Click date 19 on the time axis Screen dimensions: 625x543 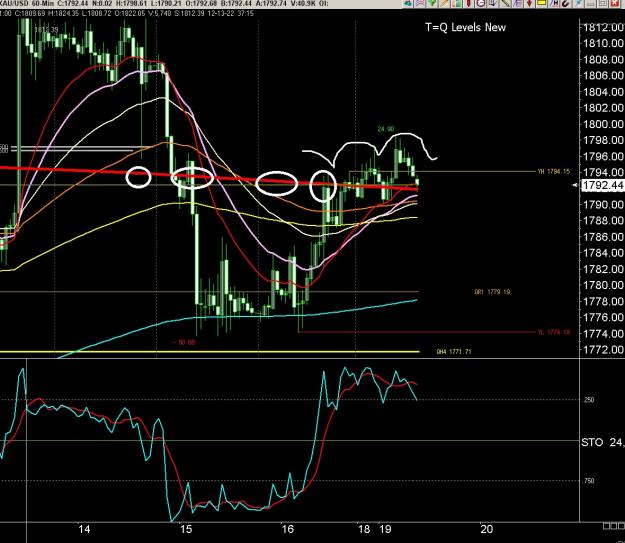point(385,529)
